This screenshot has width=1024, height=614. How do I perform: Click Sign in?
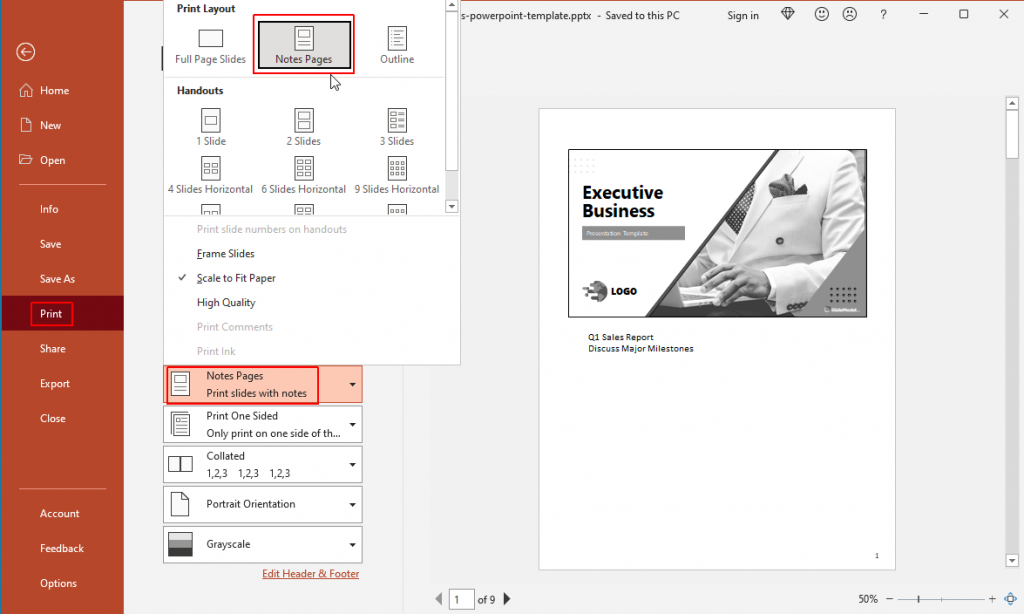click(743, 15)
